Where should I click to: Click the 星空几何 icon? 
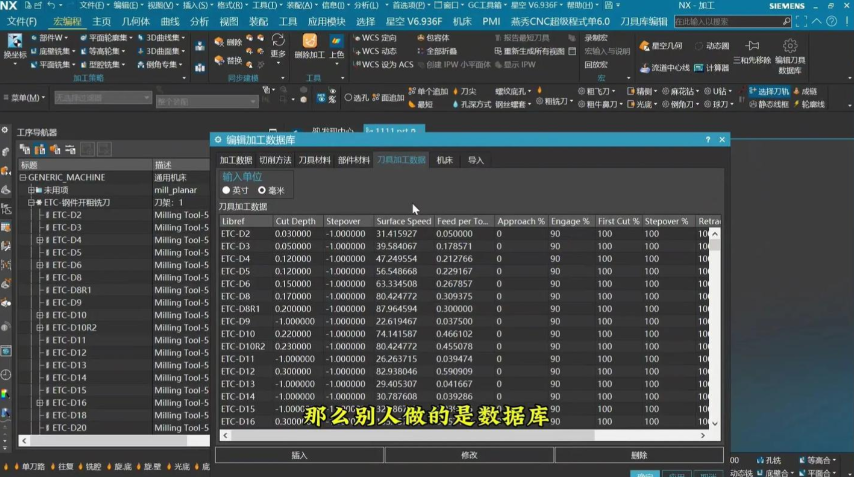[x=661, y=46]
